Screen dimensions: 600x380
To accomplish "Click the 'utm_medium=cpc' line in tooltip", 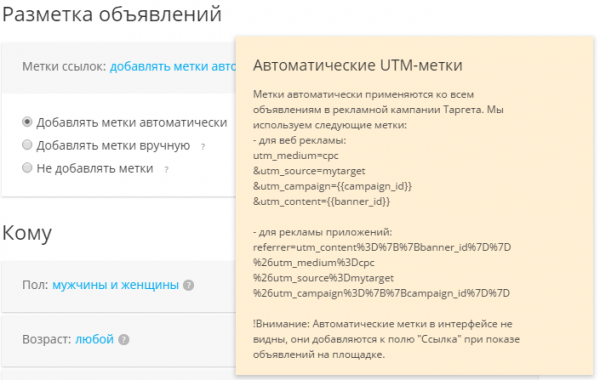I will [295, 156].
